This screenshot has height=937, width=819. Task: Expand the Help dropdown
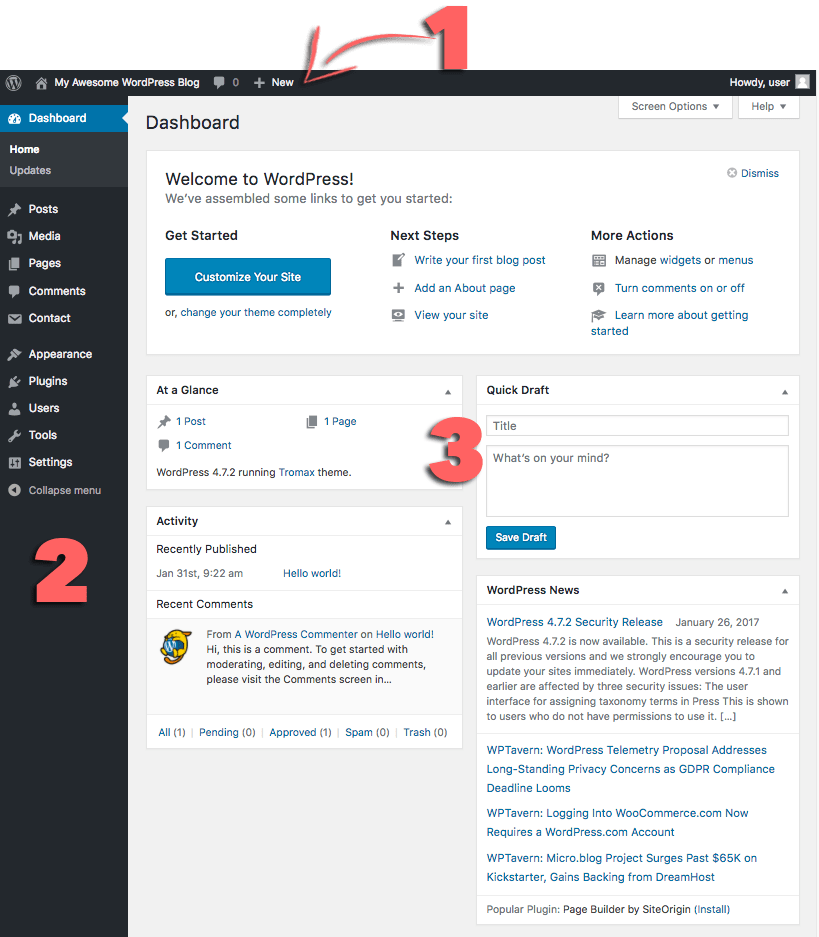pyautogui.click(x=768, y=105)
